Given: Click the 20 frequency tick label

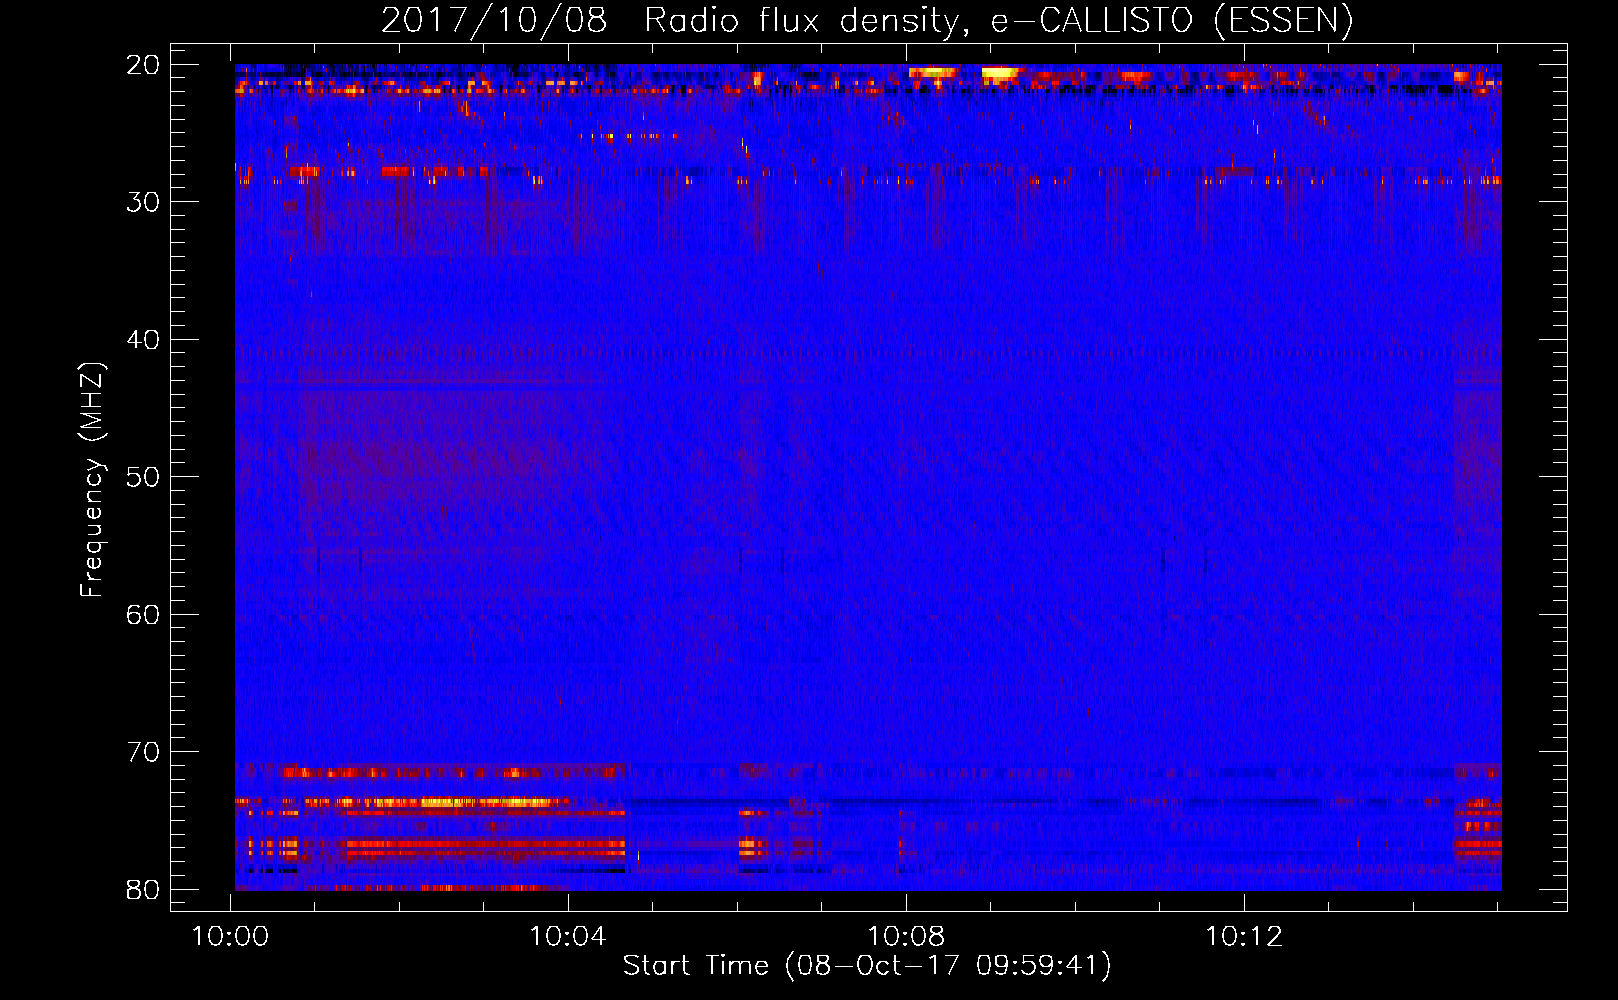Looking at the screenshot, I should click(144, 65).
